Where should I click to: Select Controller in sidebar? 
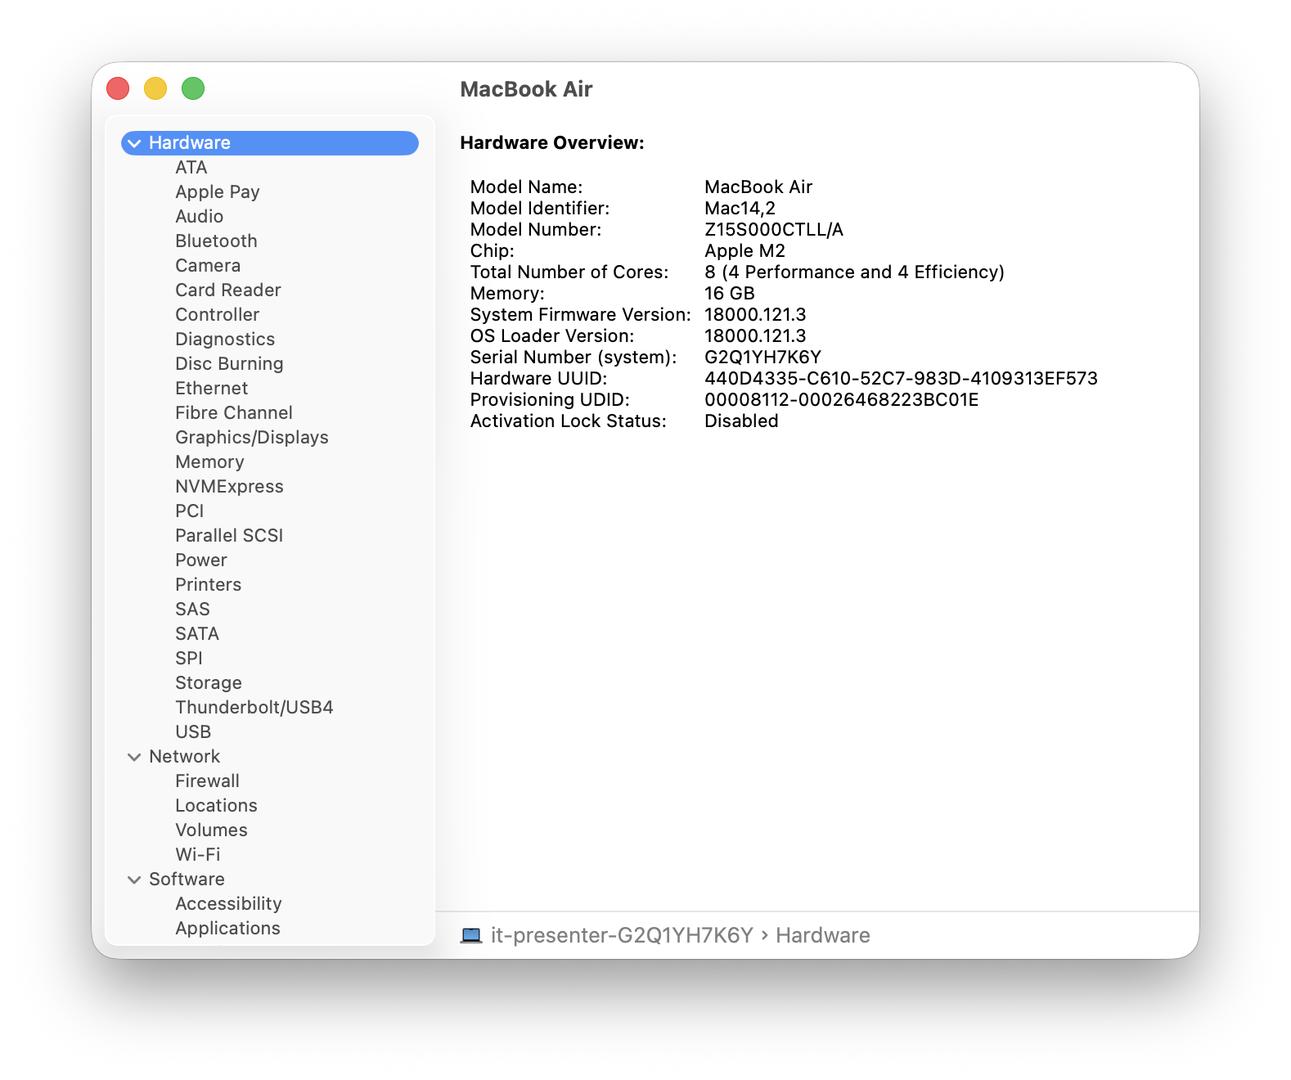tap(217, 315)
